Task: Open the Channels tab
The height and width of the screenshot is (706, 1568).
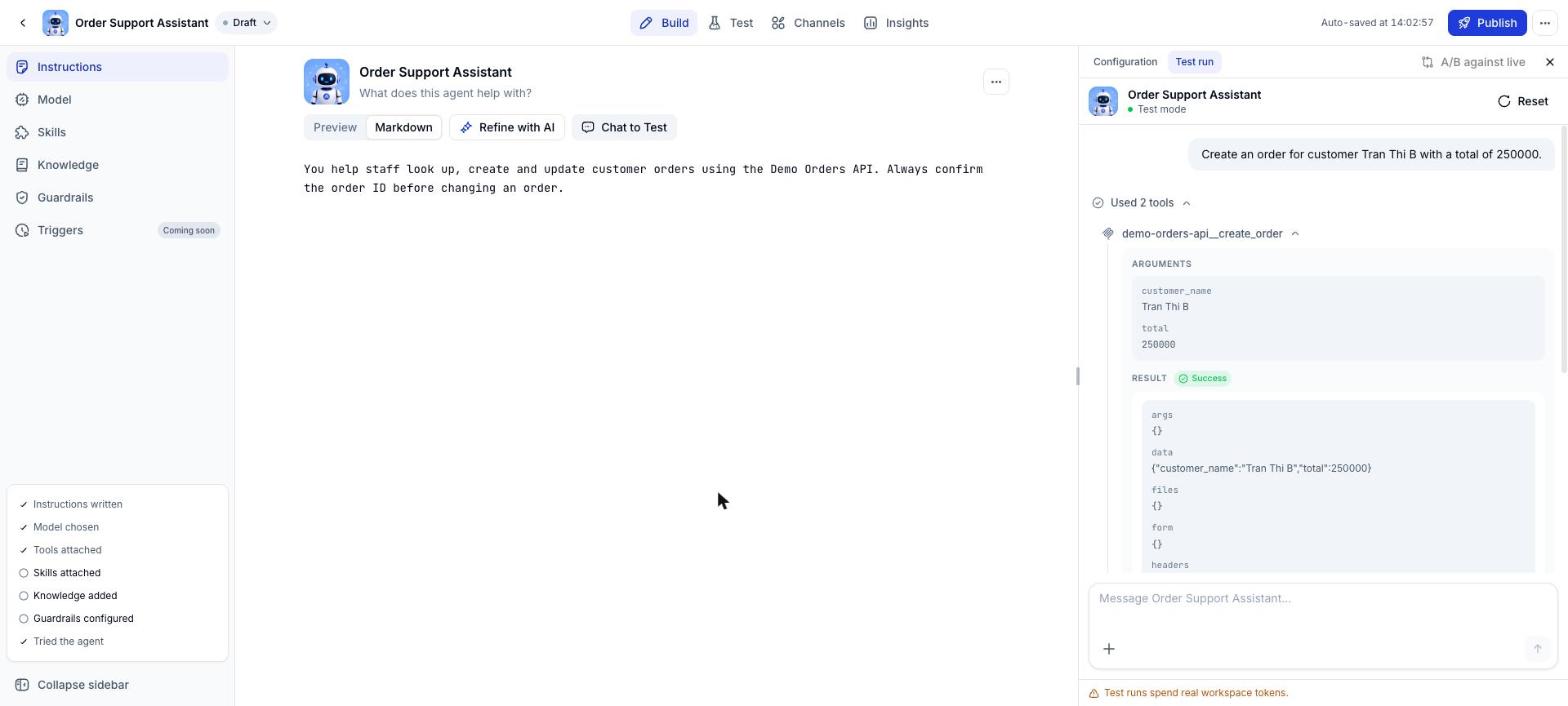Action: tap(808, 23)
